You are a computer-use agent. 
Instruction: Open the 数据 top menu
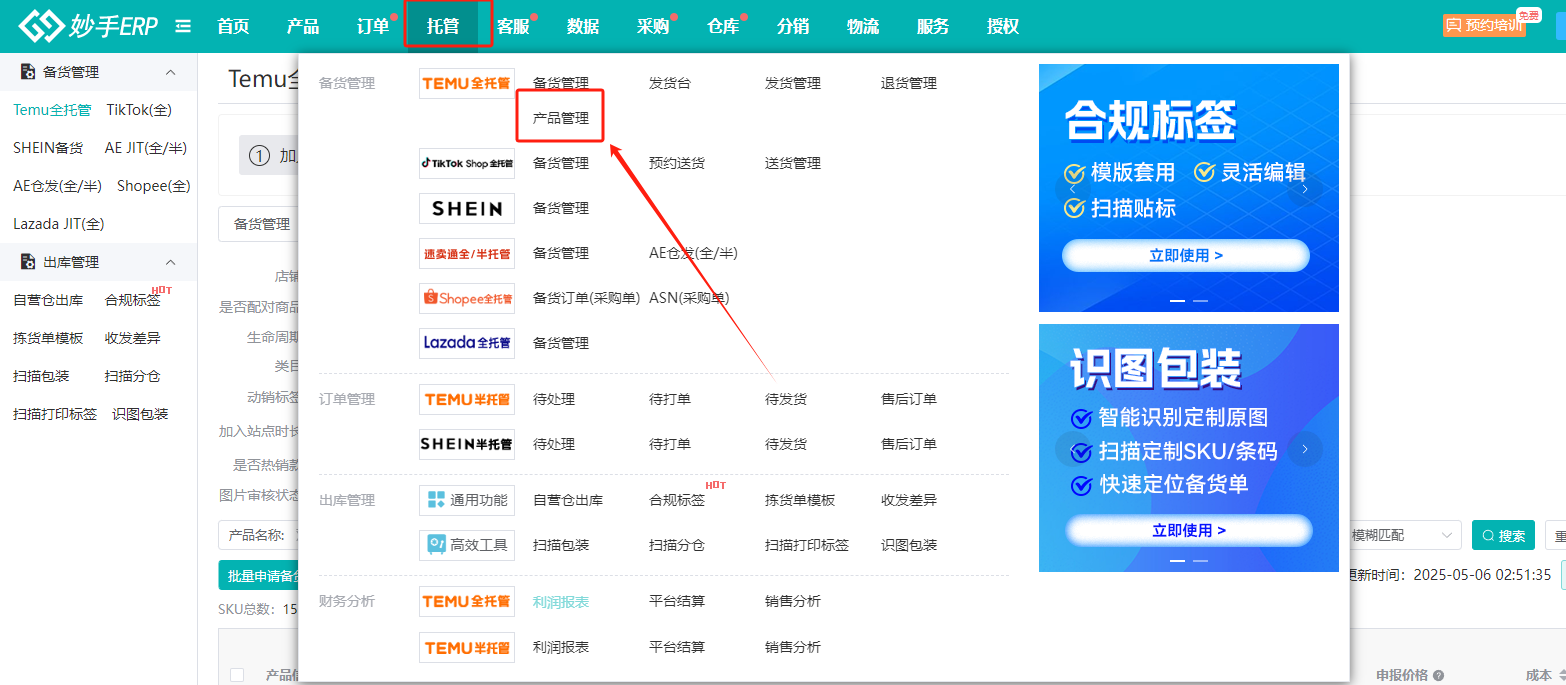[583, 26]
